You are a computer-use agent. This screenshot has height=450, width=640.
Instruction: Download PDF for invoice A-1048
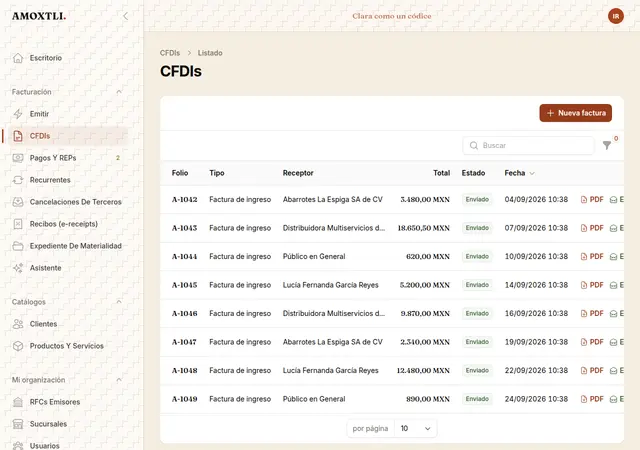pyautogui.click(x=592, y=370)
